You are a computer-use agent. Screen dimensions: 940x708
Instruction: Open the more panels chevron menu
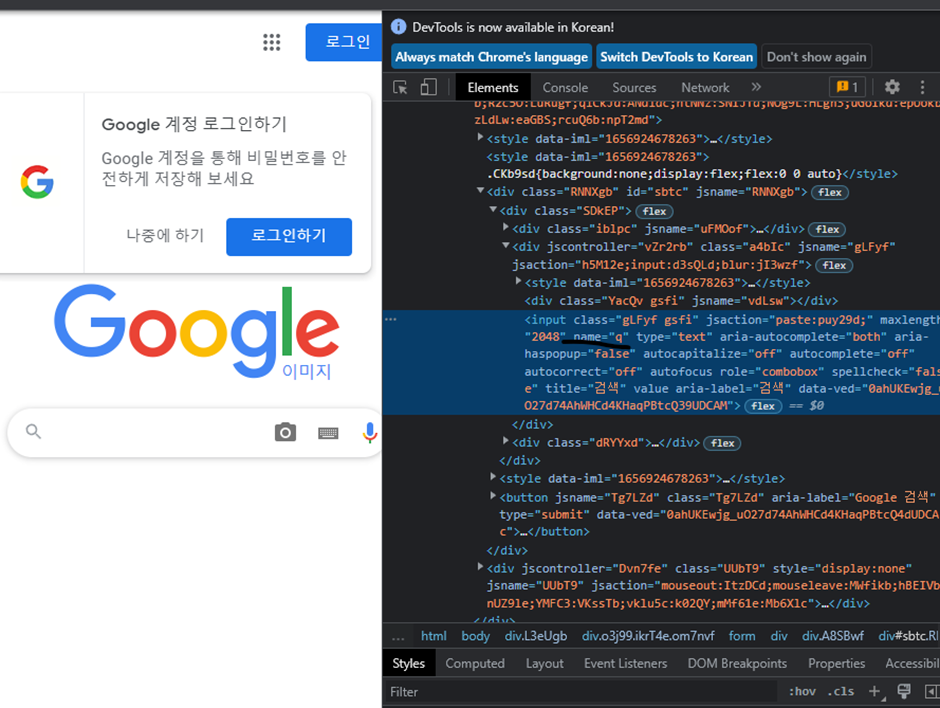pos(757,87)
